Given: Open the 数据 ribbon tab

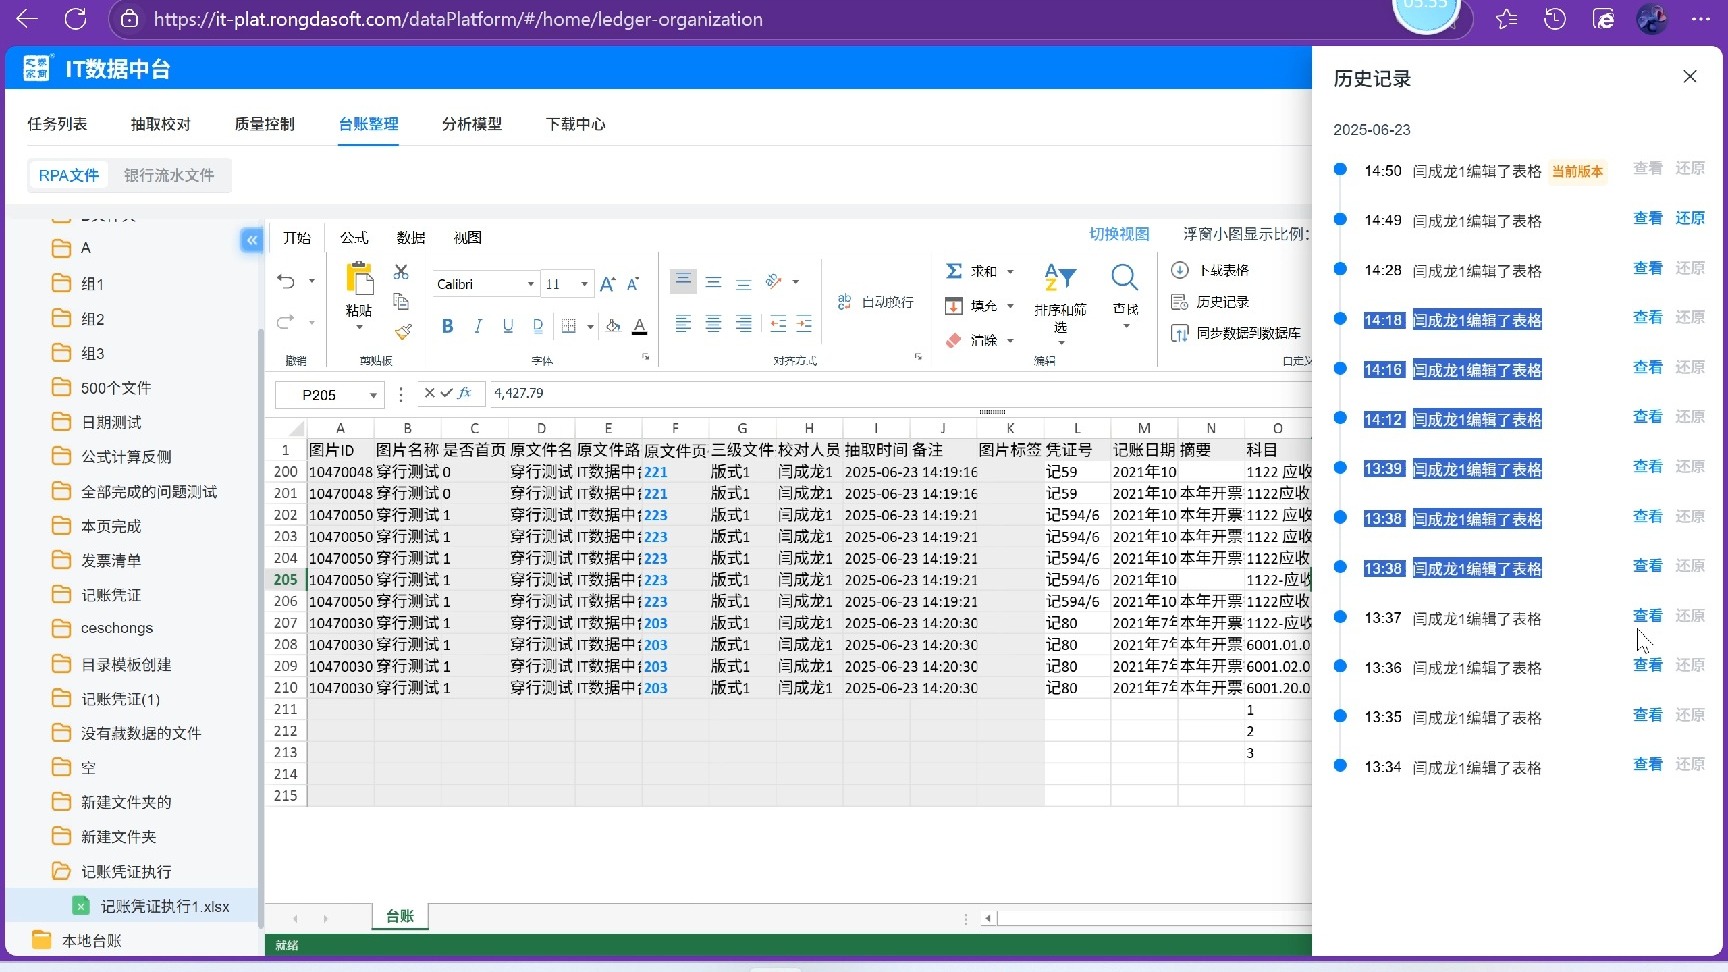Looking at the screenshot, I should click(411, 238).
